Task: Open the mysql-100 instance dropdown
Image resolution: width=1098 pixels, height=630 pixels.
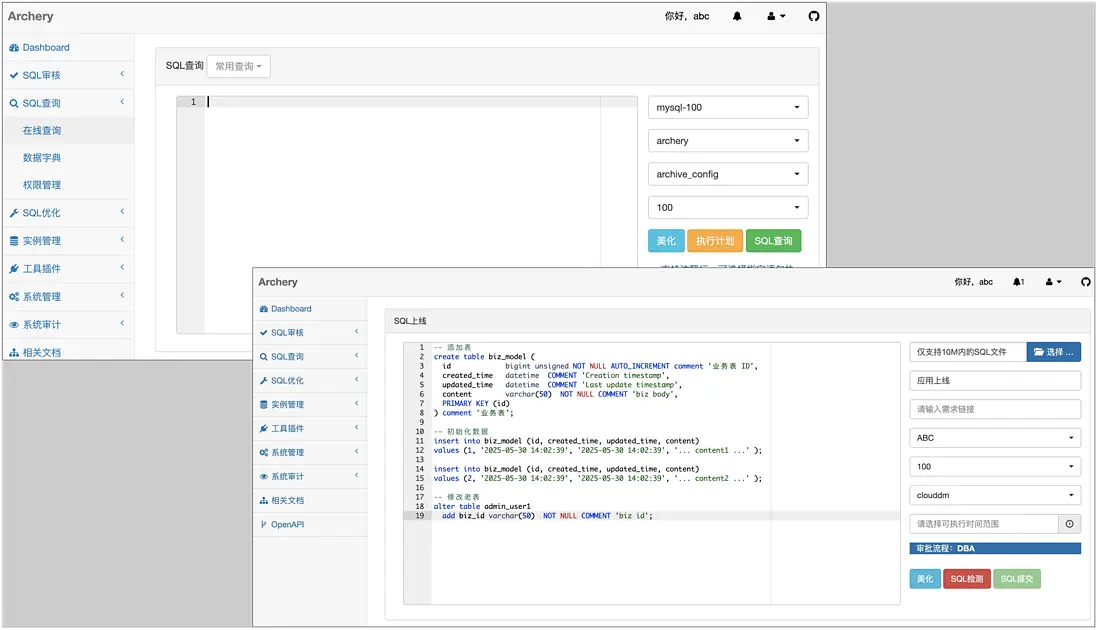Action: coord(728,108)
